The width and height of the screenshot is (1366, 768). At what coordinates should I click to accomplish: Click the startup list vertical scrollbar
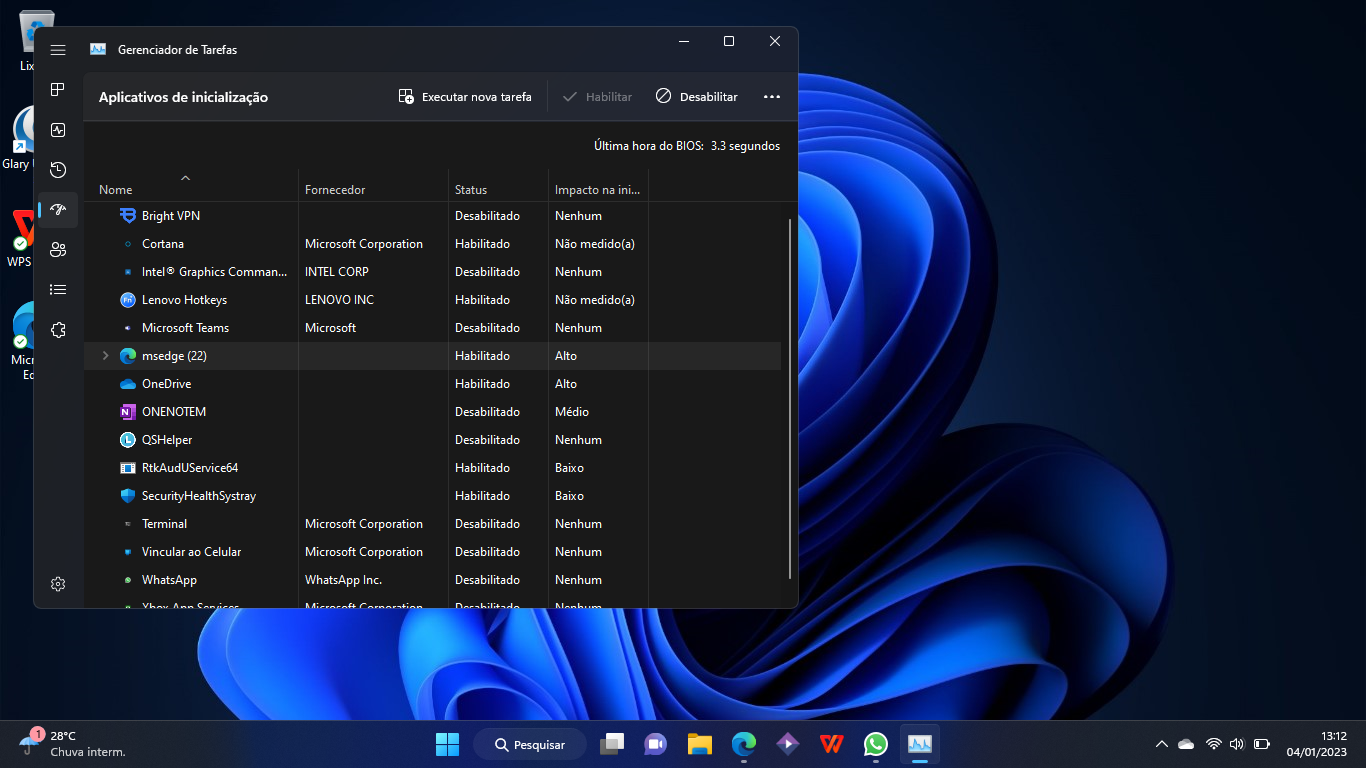click(790, 399)
